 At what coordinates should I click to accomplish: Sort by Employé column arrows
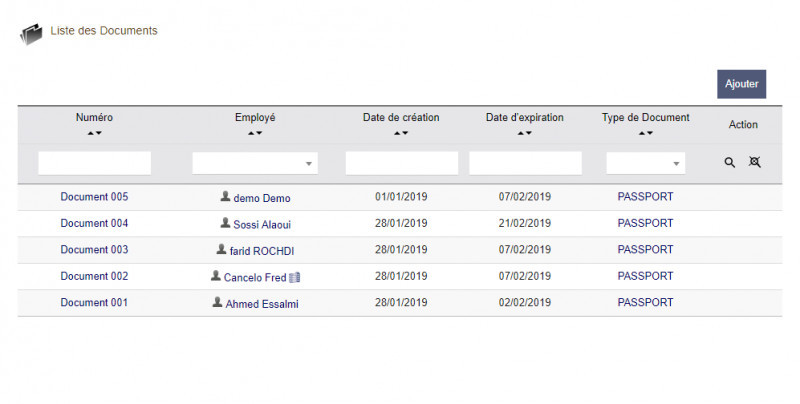point(255,133)
